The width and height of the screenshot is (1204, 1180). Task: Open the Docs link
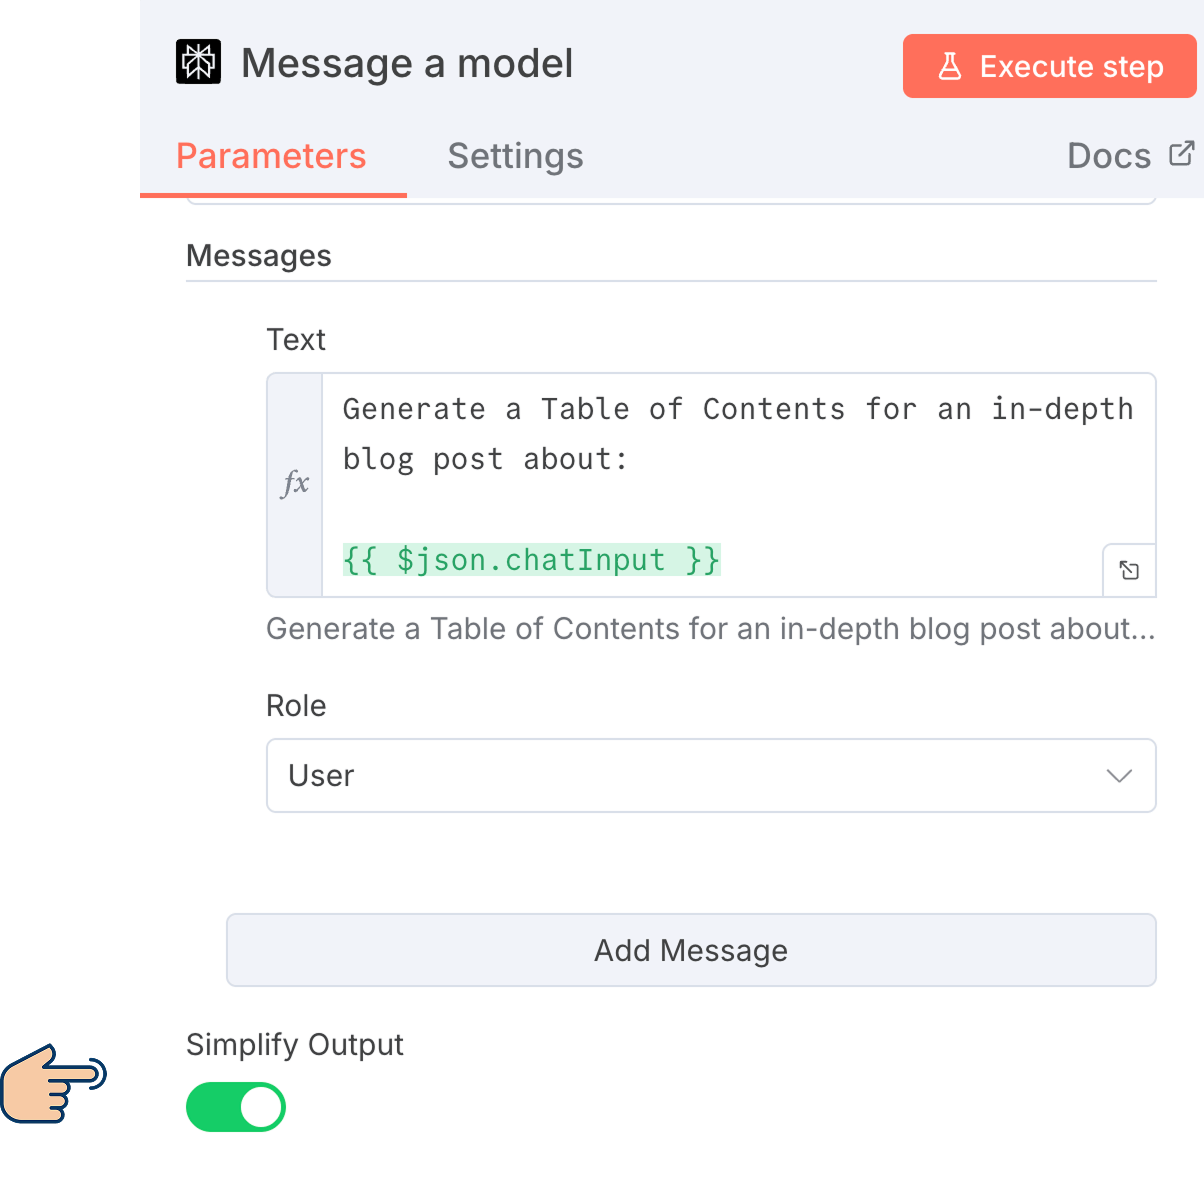click(1109, 155)
